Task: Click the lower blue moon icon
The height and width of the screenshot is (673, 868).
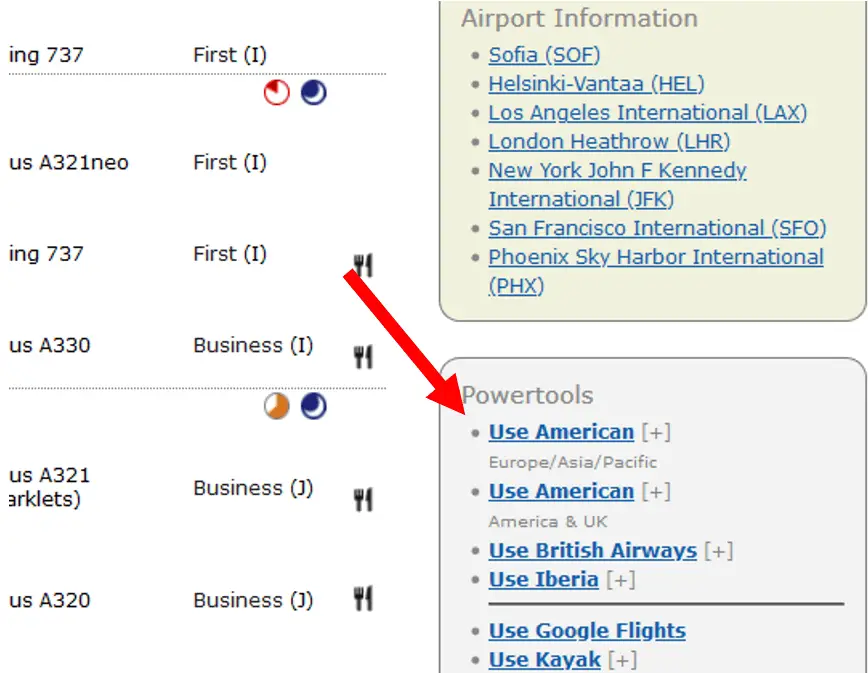Action: pyautogui.click(x=314, y=406)
